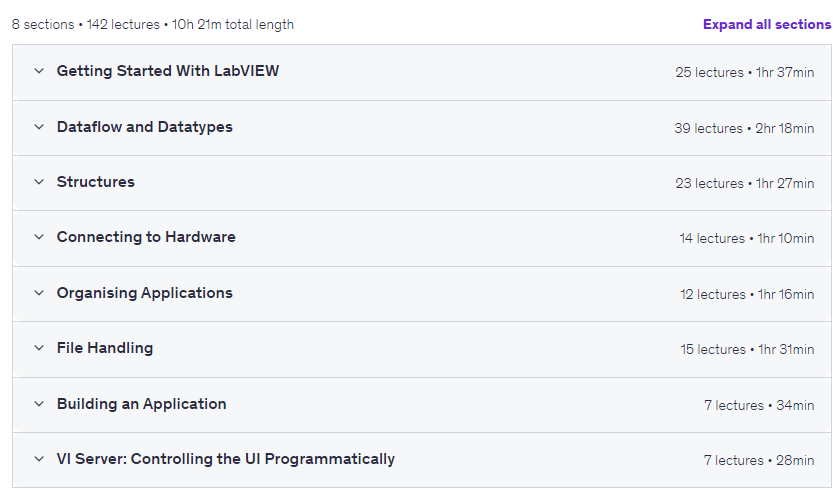Click the Expand all sections link
The width and height of the screenshot is (840, 499).
pos(767,25)
